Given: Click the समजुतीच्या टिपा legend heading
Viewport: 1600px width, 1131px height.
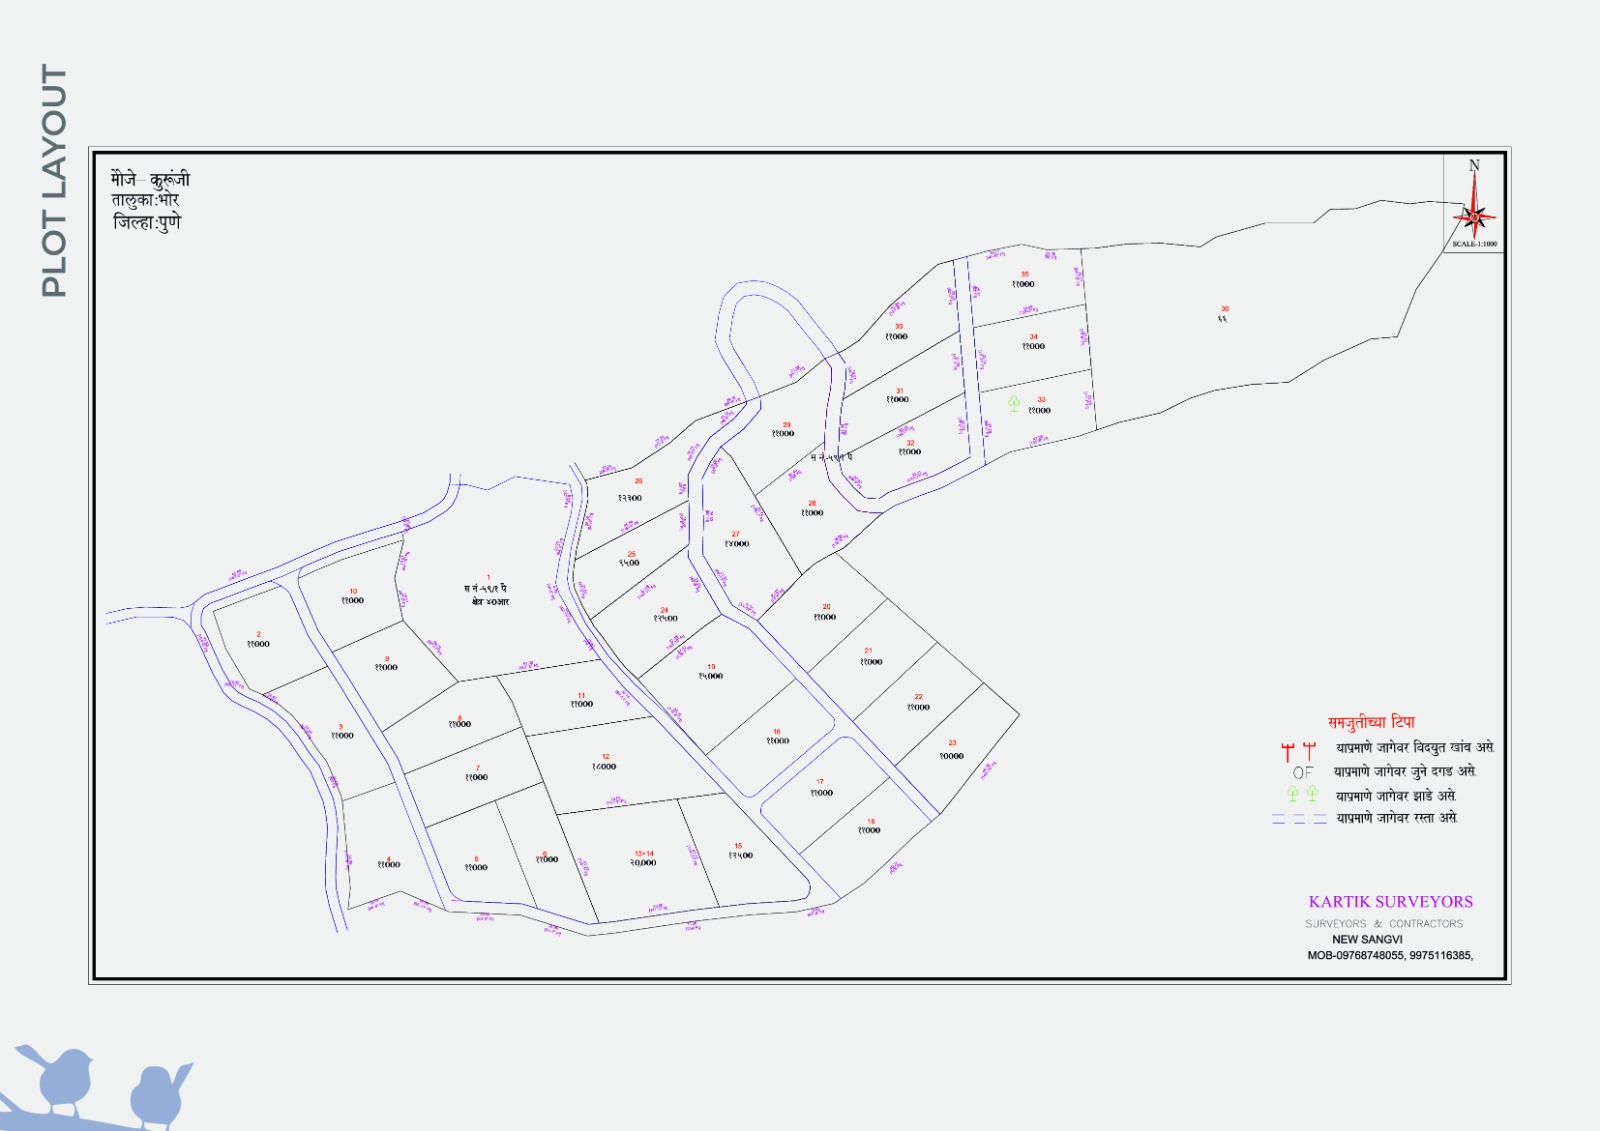Looking at the screenshot, I should (1371, 722).
